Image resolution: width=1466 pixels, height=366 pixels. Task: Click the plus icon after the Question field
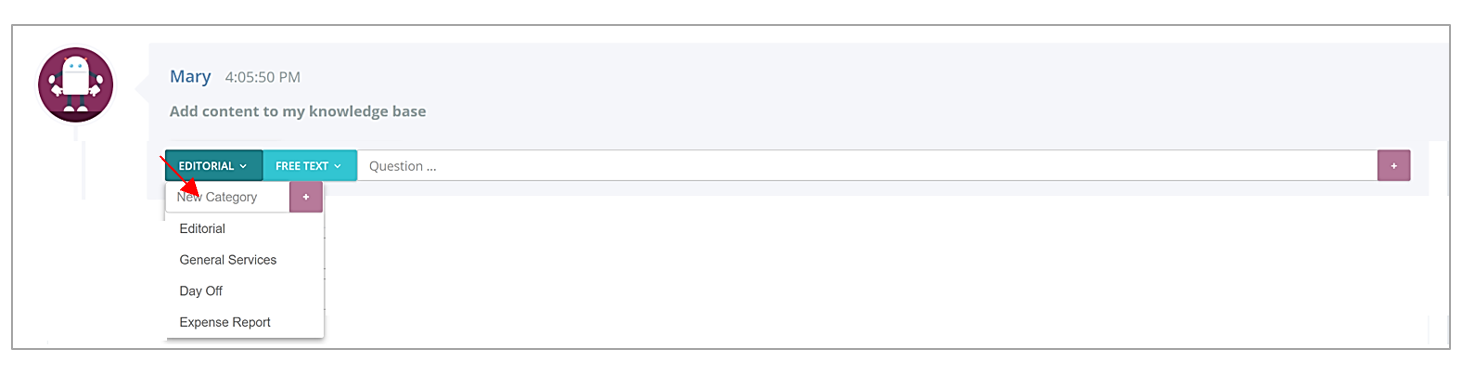pos(1394,166)
